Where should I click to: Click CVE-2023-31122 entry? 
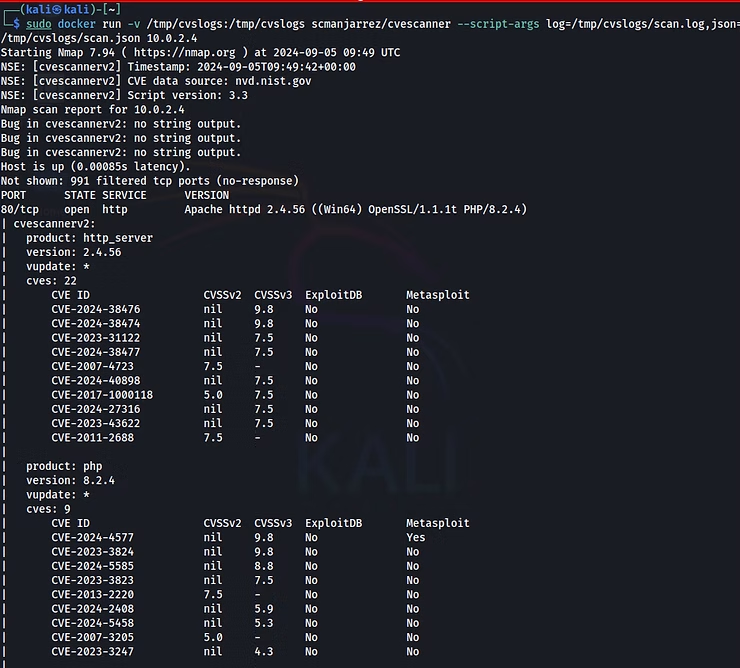coord(96,338)
